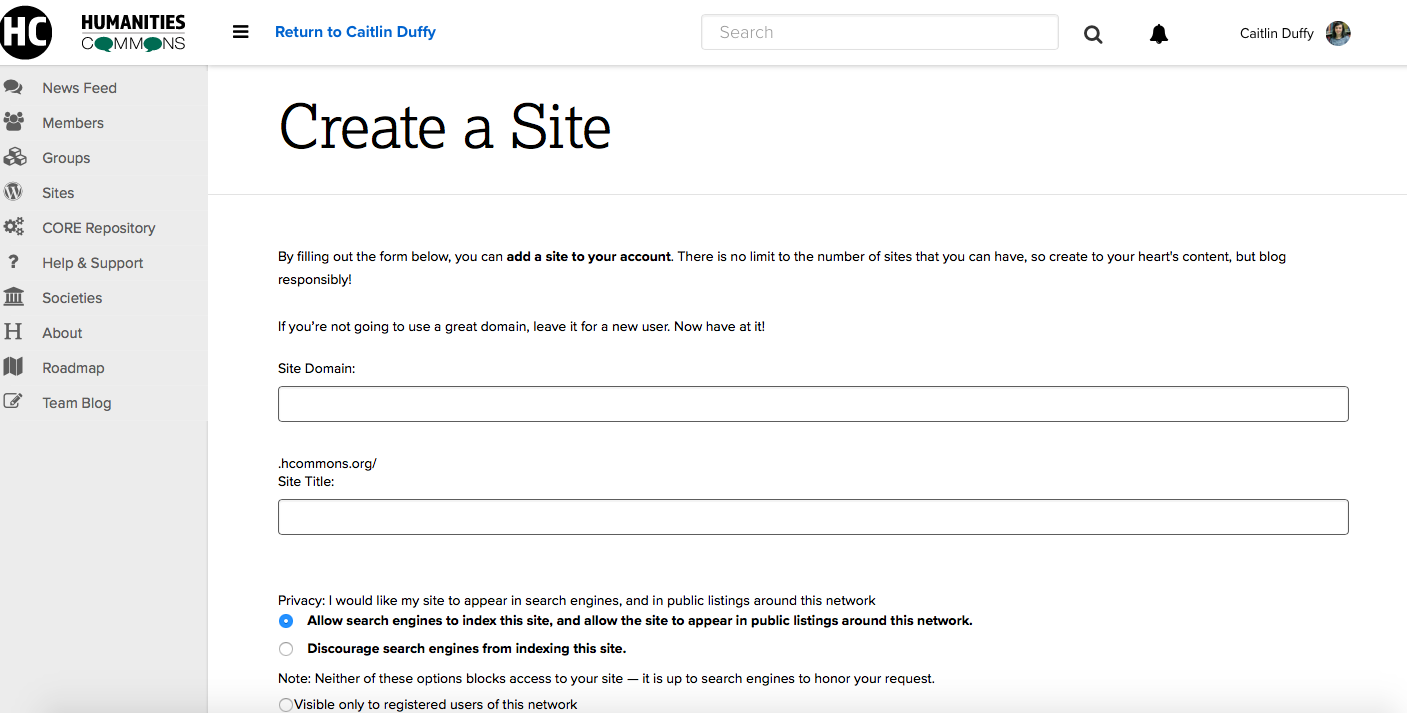Click Caitlin Duffy's profile avatar

[1338, 33]
